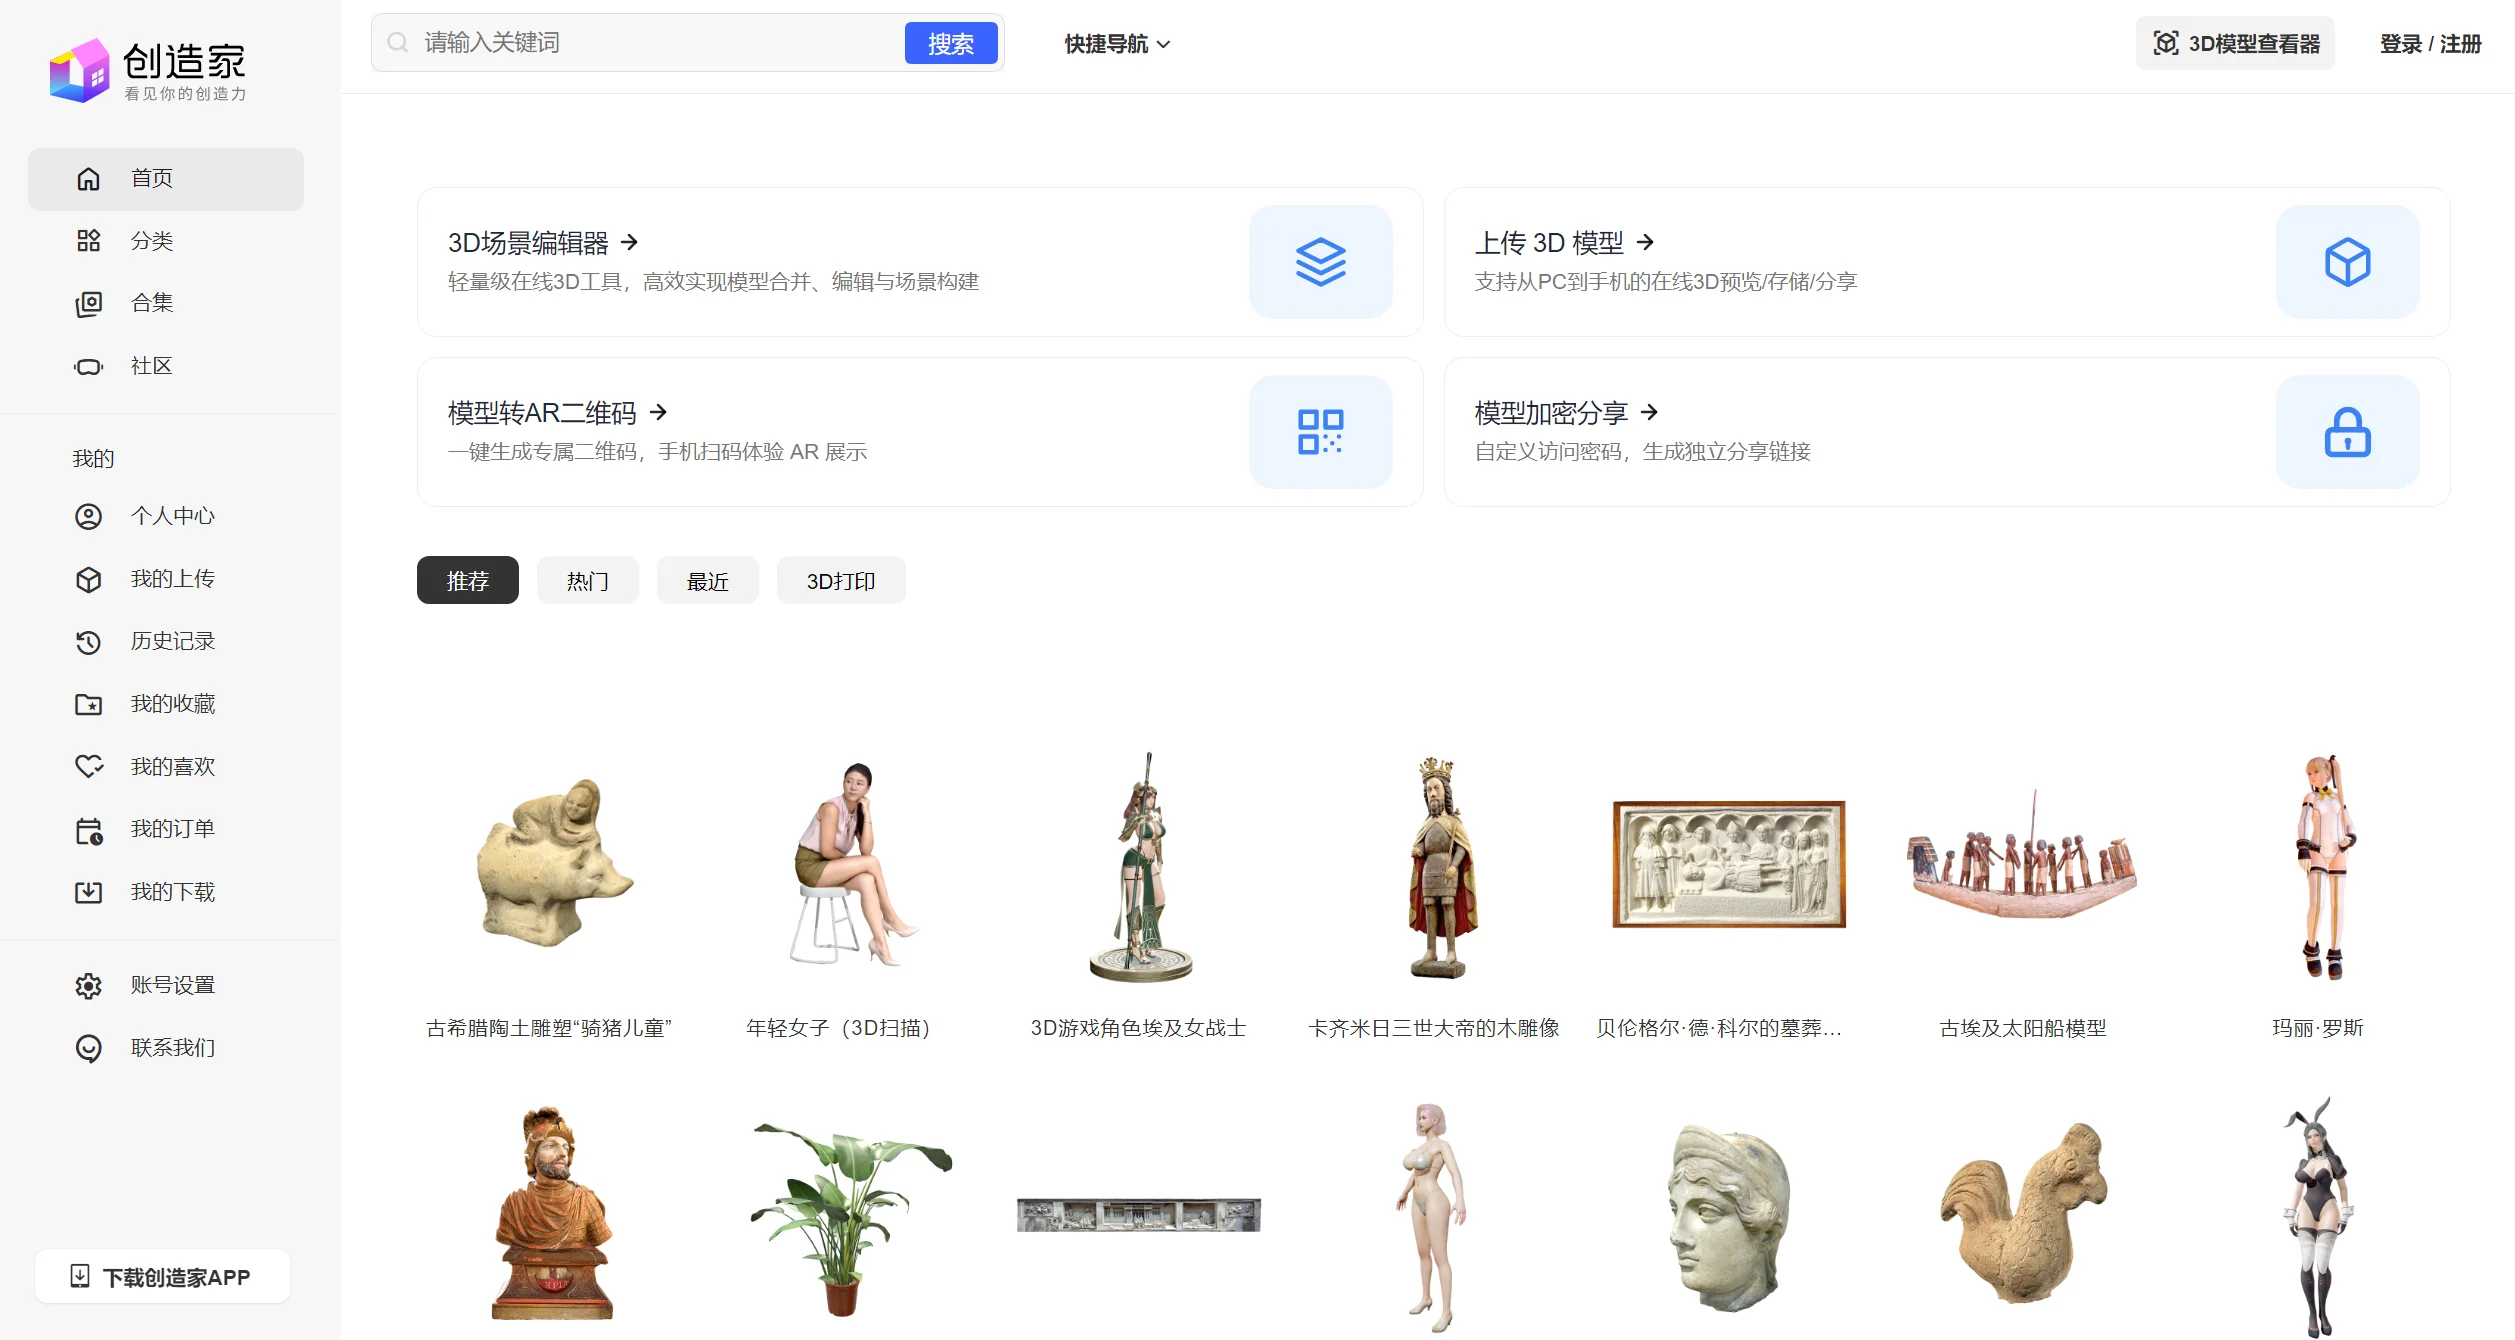Go to 分类 category icon in sidebar

click(89, 241)
